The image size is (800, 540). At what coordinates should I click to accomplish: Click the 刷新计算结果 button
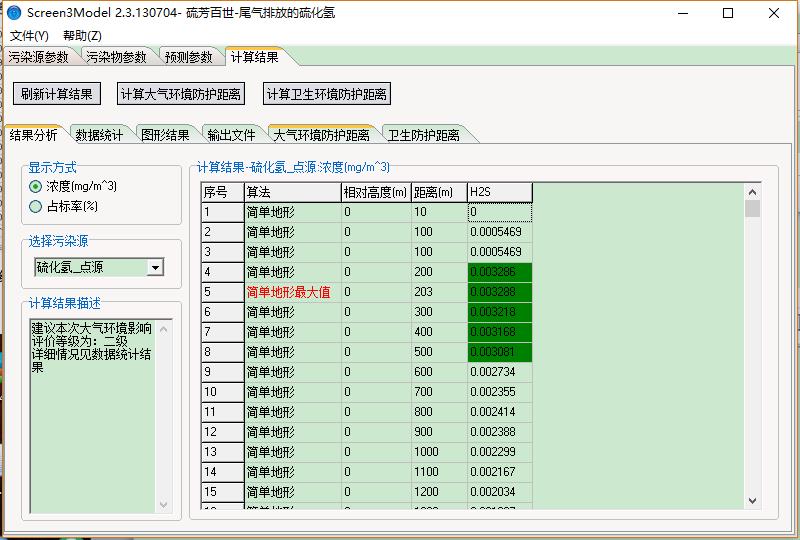click(57, 94)
